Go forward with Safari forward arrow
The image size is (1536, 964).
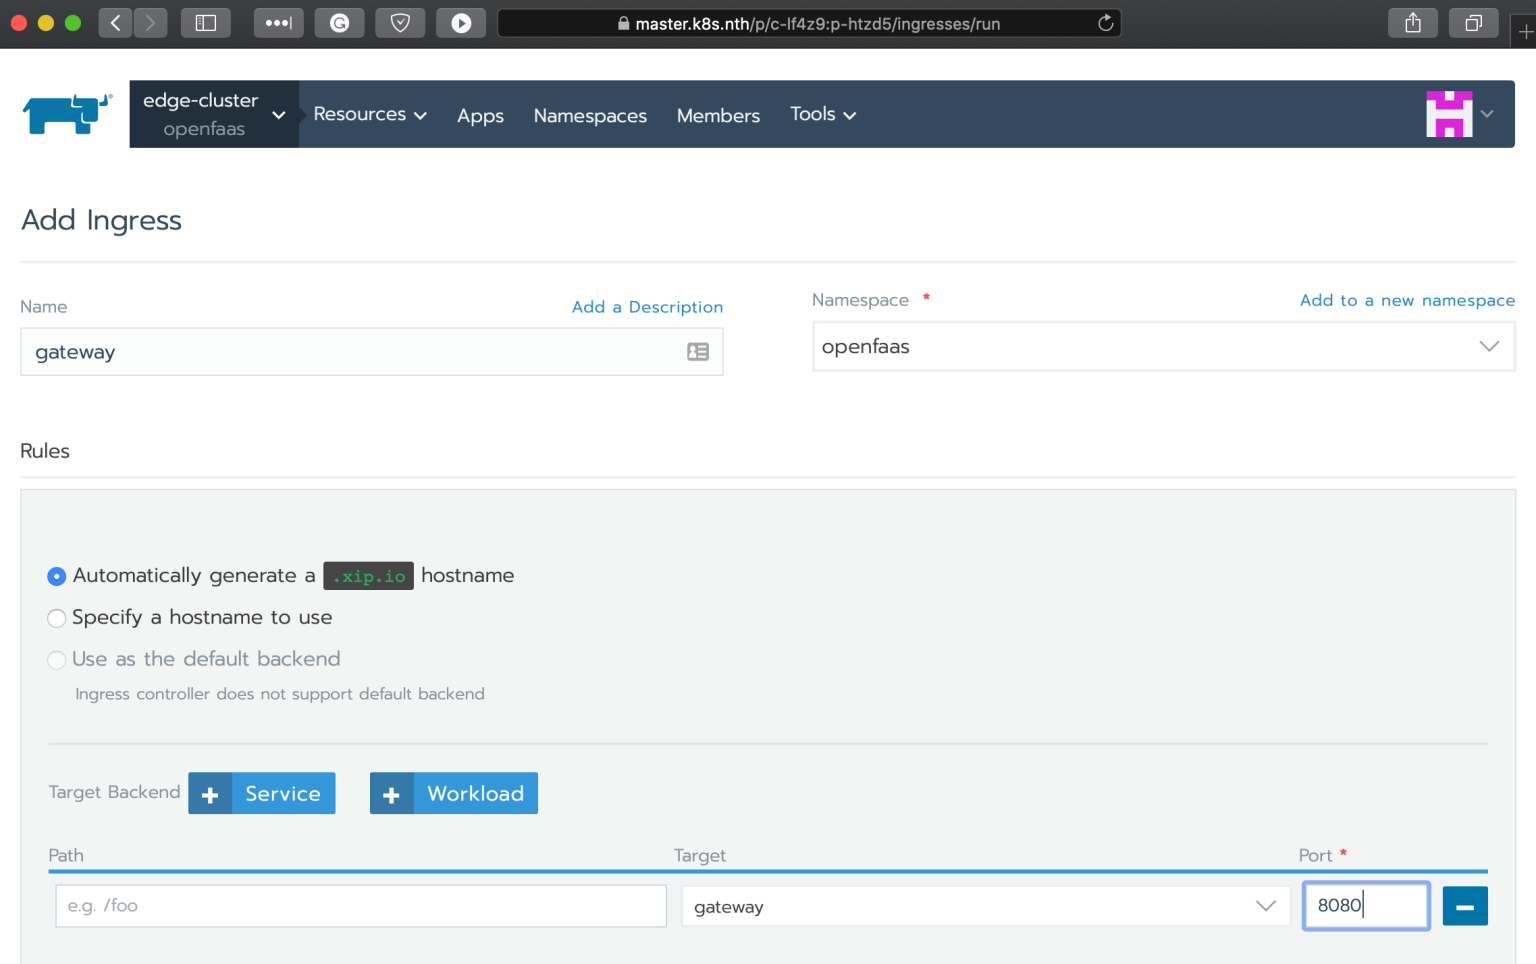pos(150,22)
